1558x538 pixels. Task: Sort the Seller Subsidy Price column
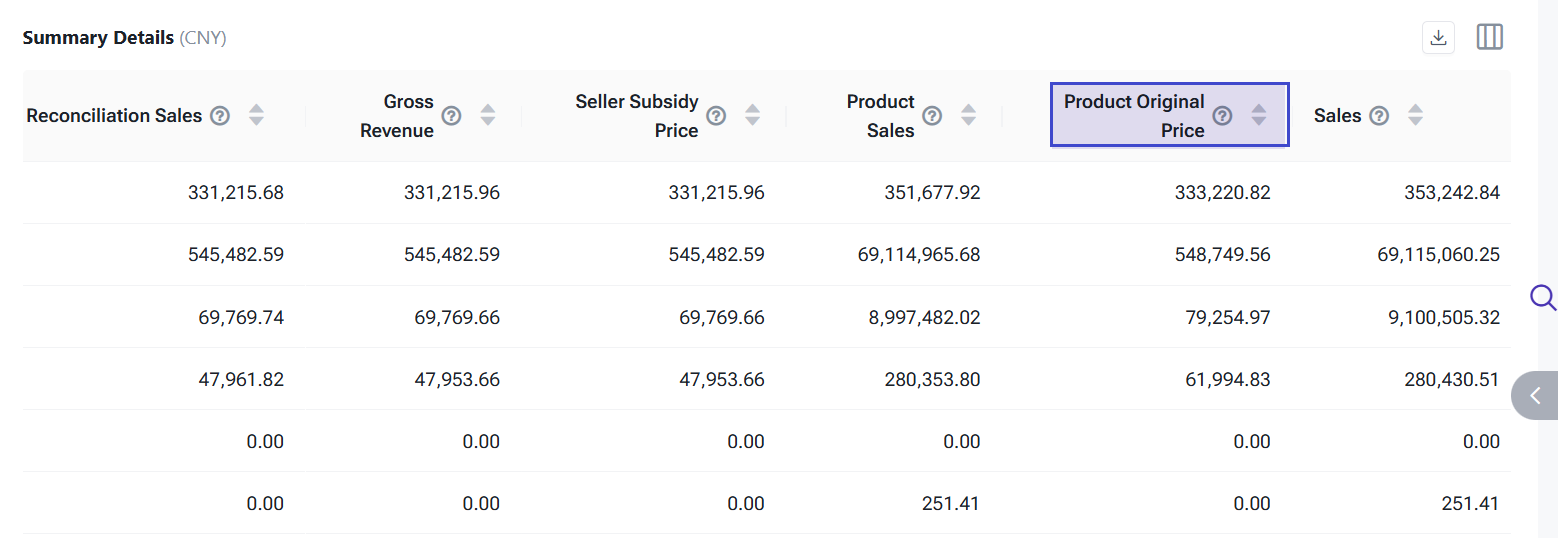[x=752, y=115]
